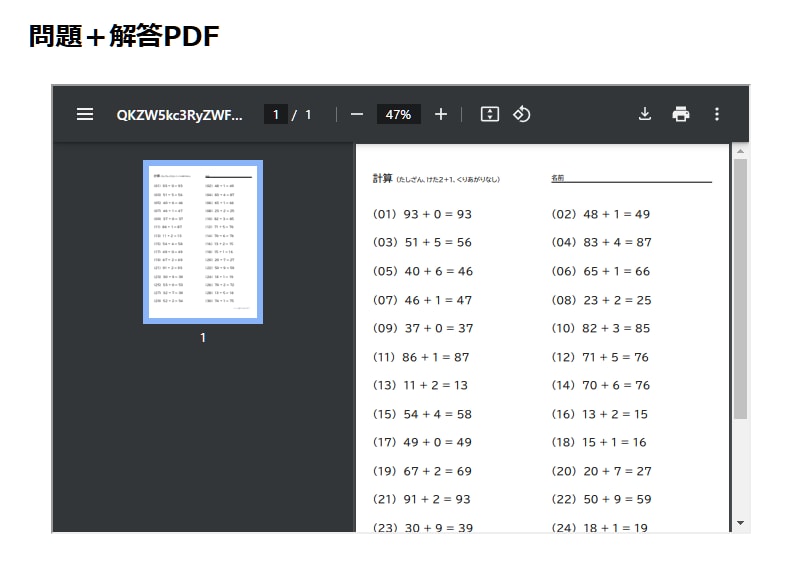794x564 pixels.
Task: Click problem (05) 40 + 6 = 46
Action: point(423,271)
